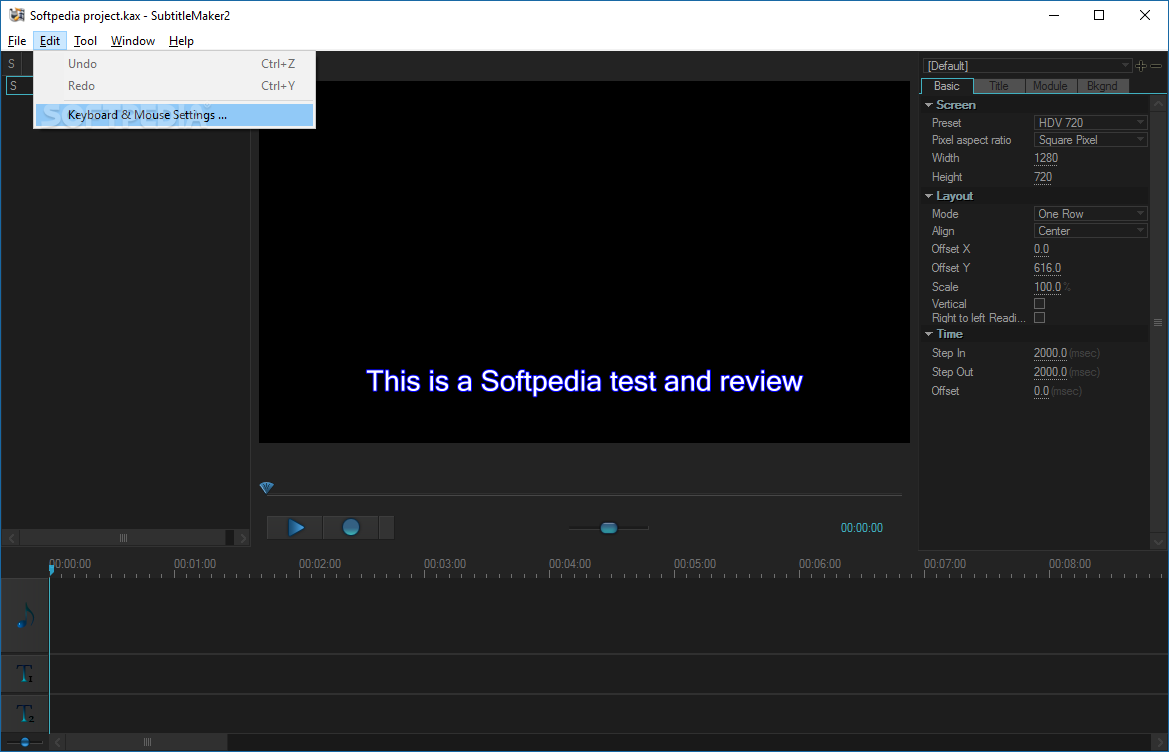Edit the Height value 720
1169x752 pixels.
1043,177
